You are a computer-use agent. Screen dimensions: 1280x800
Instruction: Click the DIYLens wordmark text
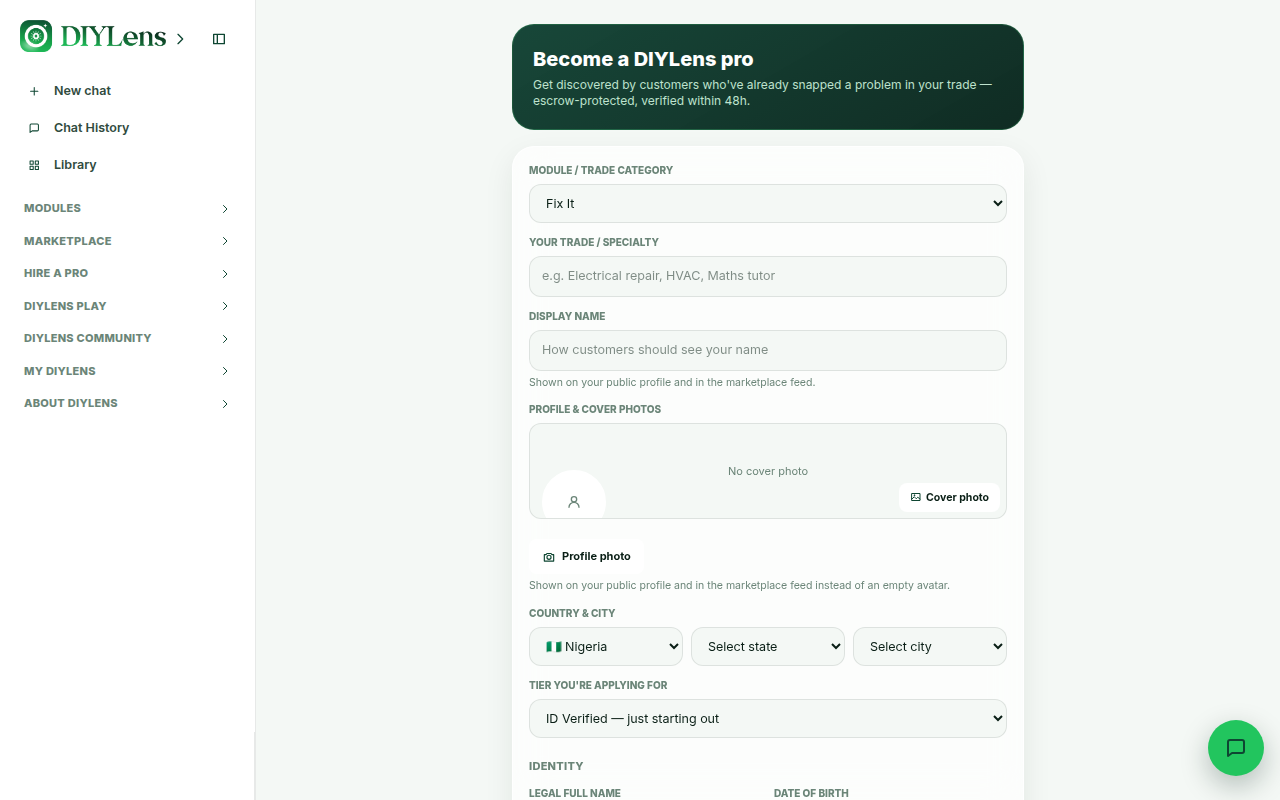(x=113, y=37)
